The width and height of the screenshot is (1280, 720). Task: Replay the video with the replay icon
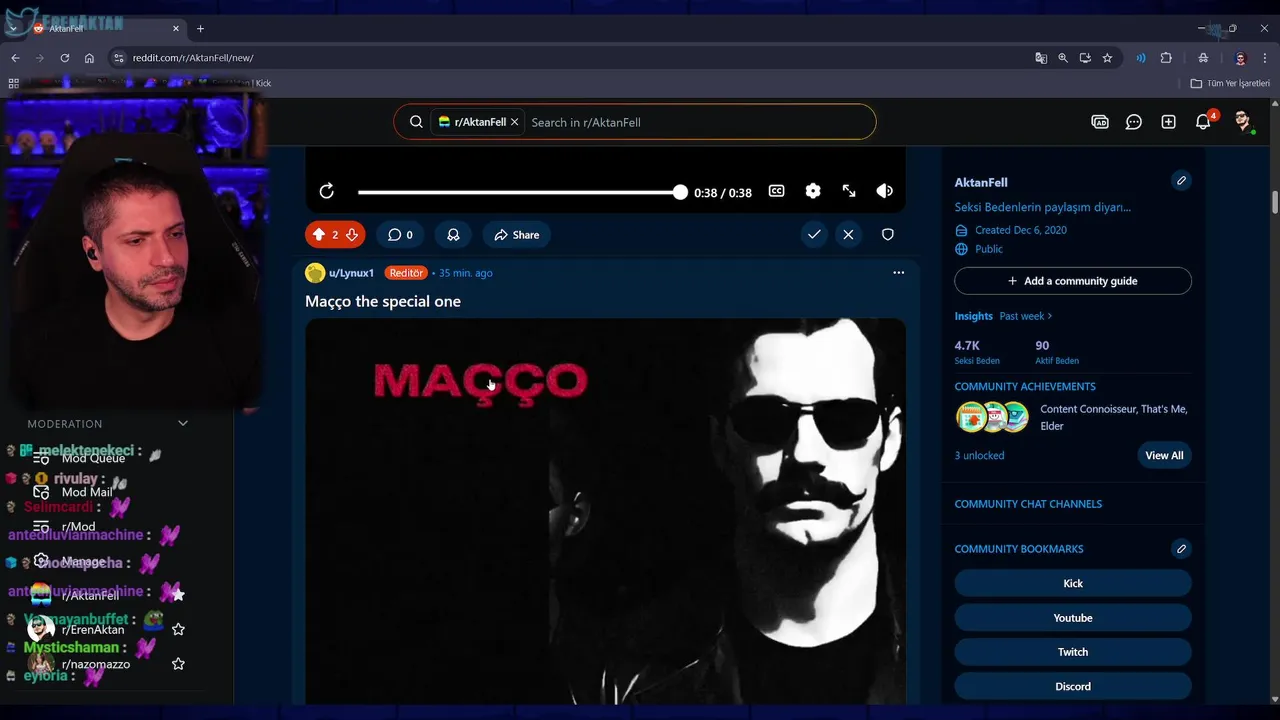coord(327,191)
